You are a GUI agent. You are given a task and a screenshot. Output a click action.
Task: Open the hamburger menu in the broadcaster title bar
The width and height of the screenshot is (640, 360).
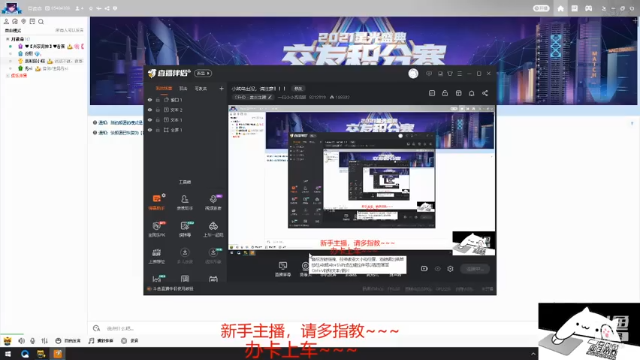tap(460, 73)
